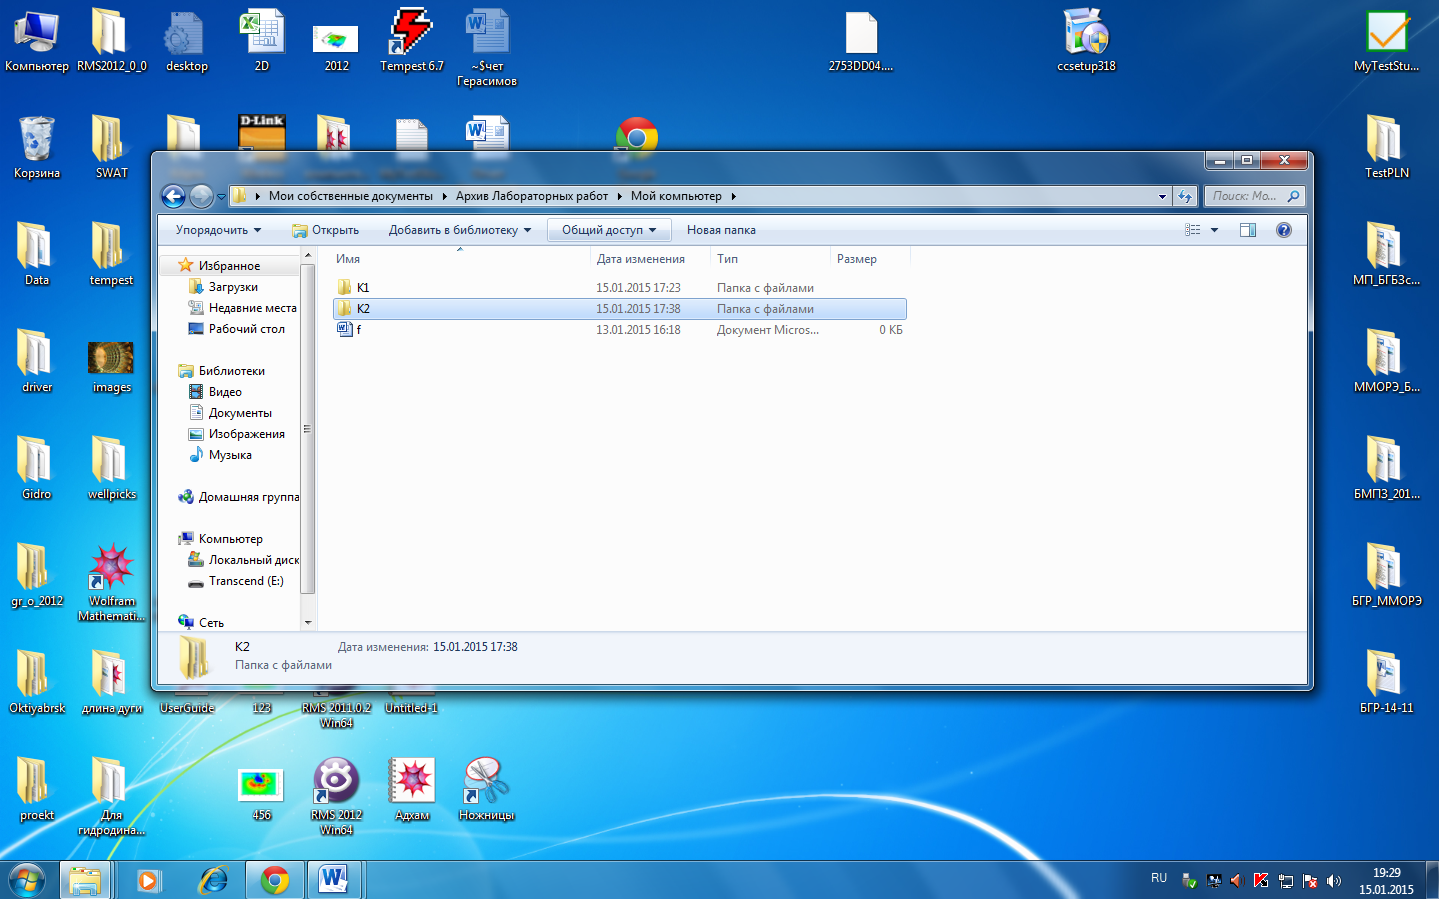
Task: Expand the Упорядочить menu
Action: coord(218,230)
